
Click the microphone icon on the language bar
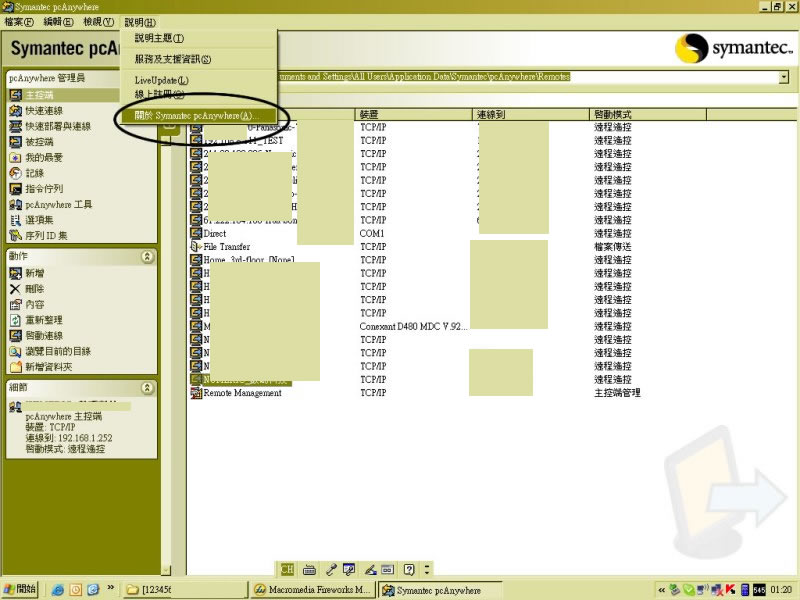pyautogui.click(x=331, y=569)
